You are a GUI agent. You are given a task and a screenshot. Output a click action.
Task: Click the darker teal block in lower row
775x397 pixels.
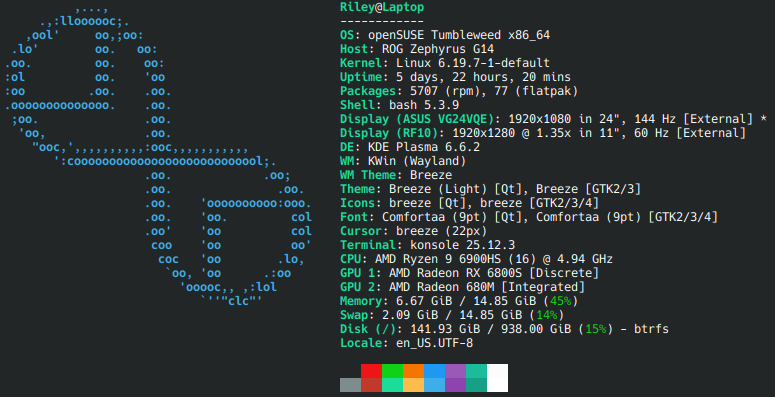point(476,385)
